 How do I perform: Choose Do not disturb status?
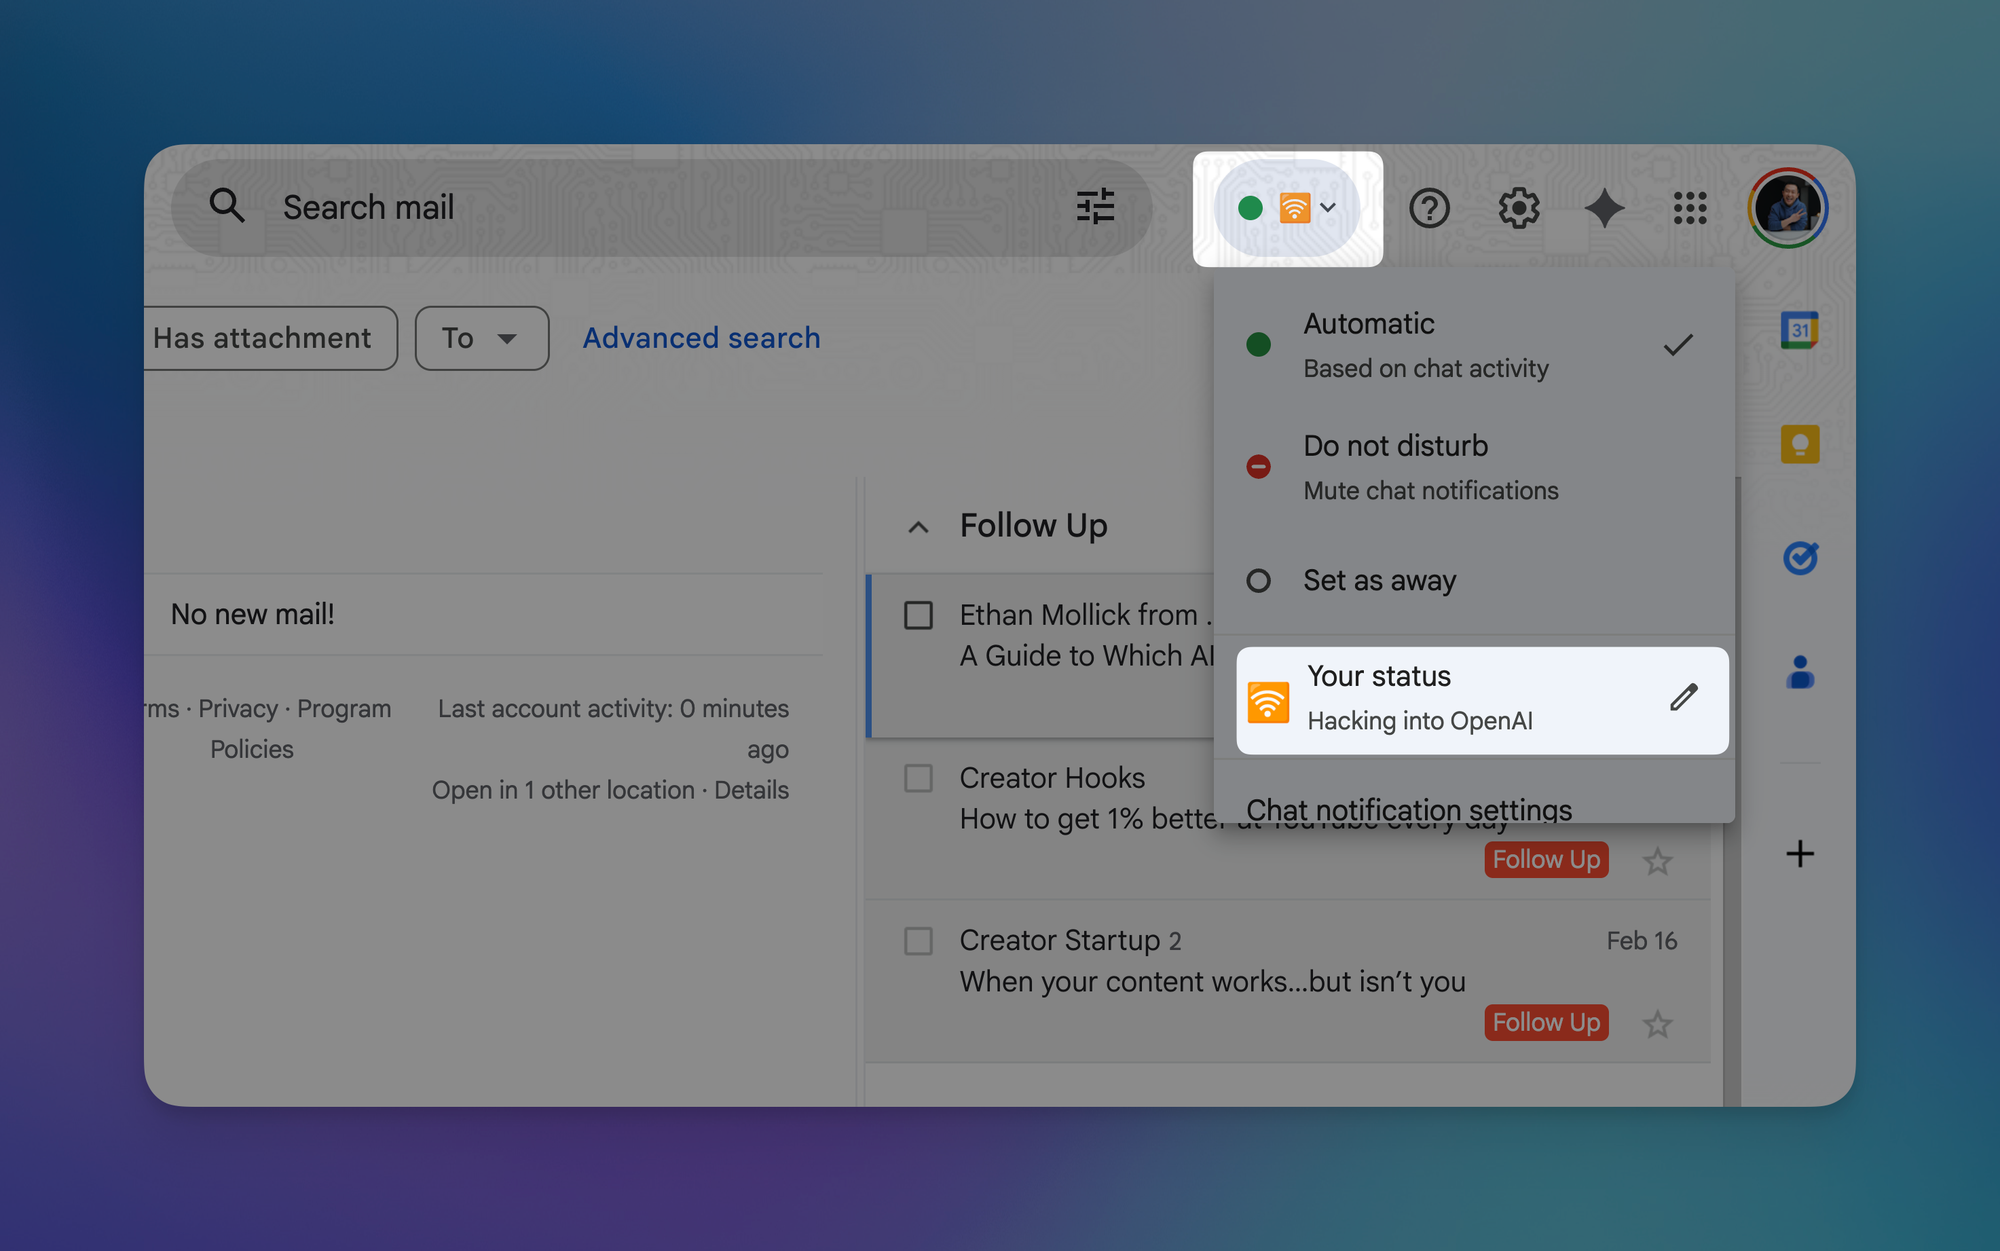(x=1395, y=466)
